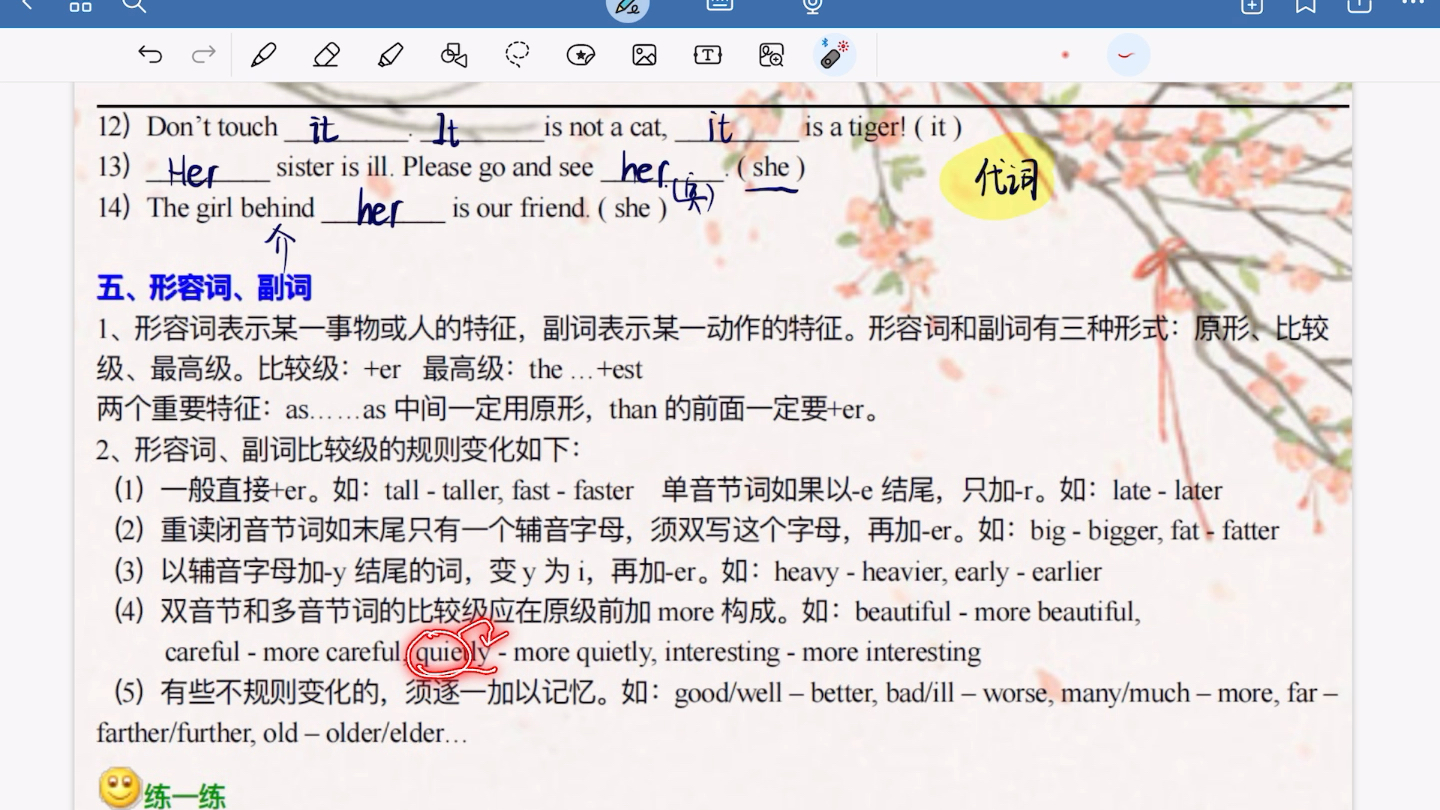Click the Redo button

tap(202, 55)
